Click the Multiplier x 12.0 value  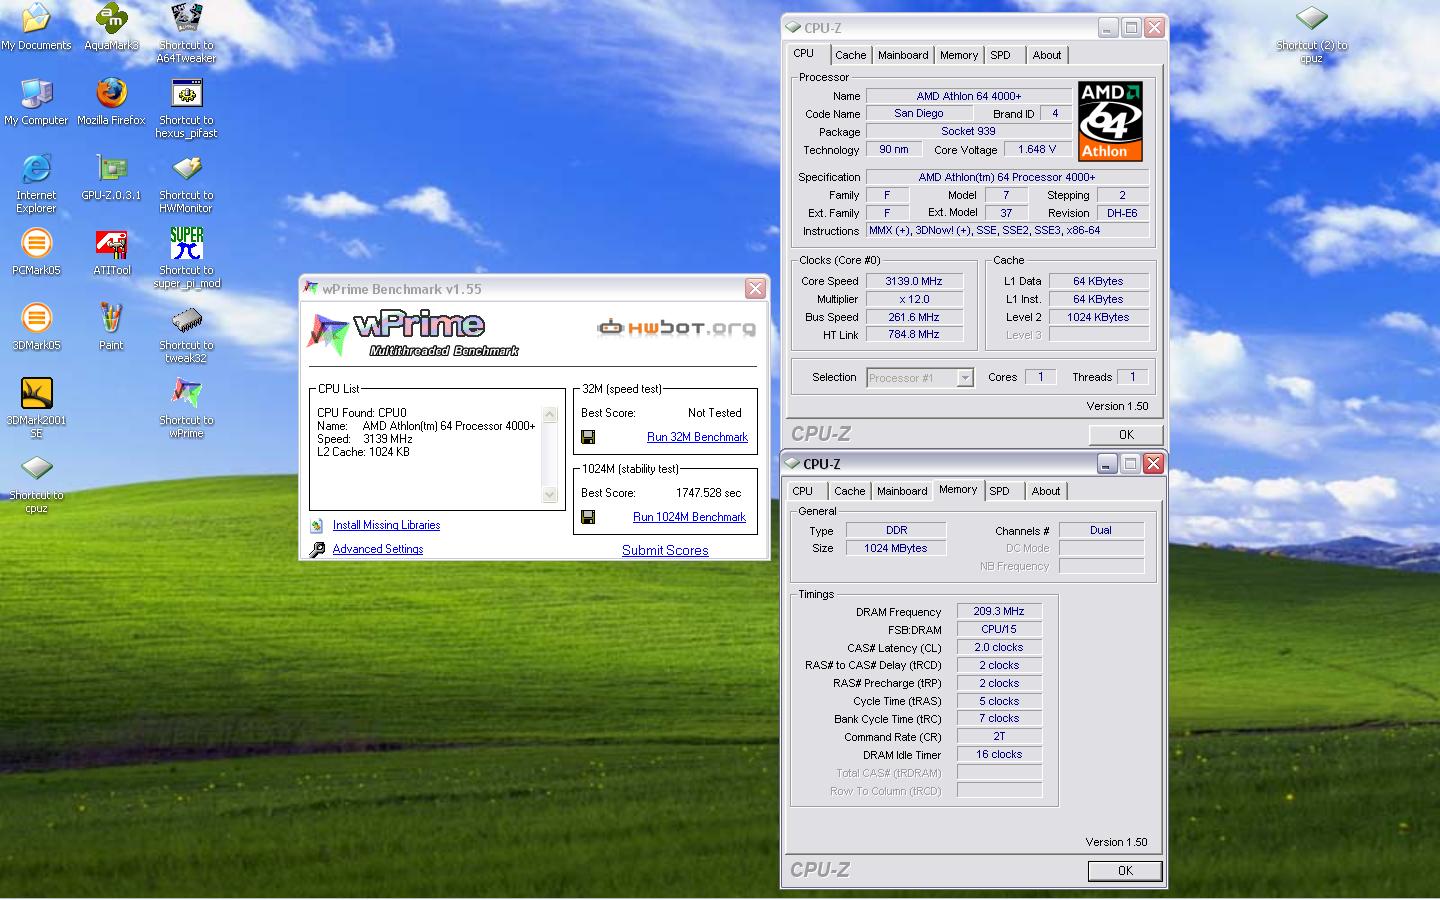click(x=914, y=299)
